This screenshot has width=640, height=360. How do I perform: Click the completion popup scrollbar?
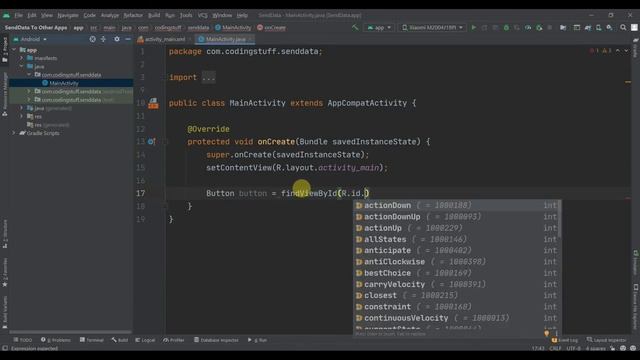(560, 219)
